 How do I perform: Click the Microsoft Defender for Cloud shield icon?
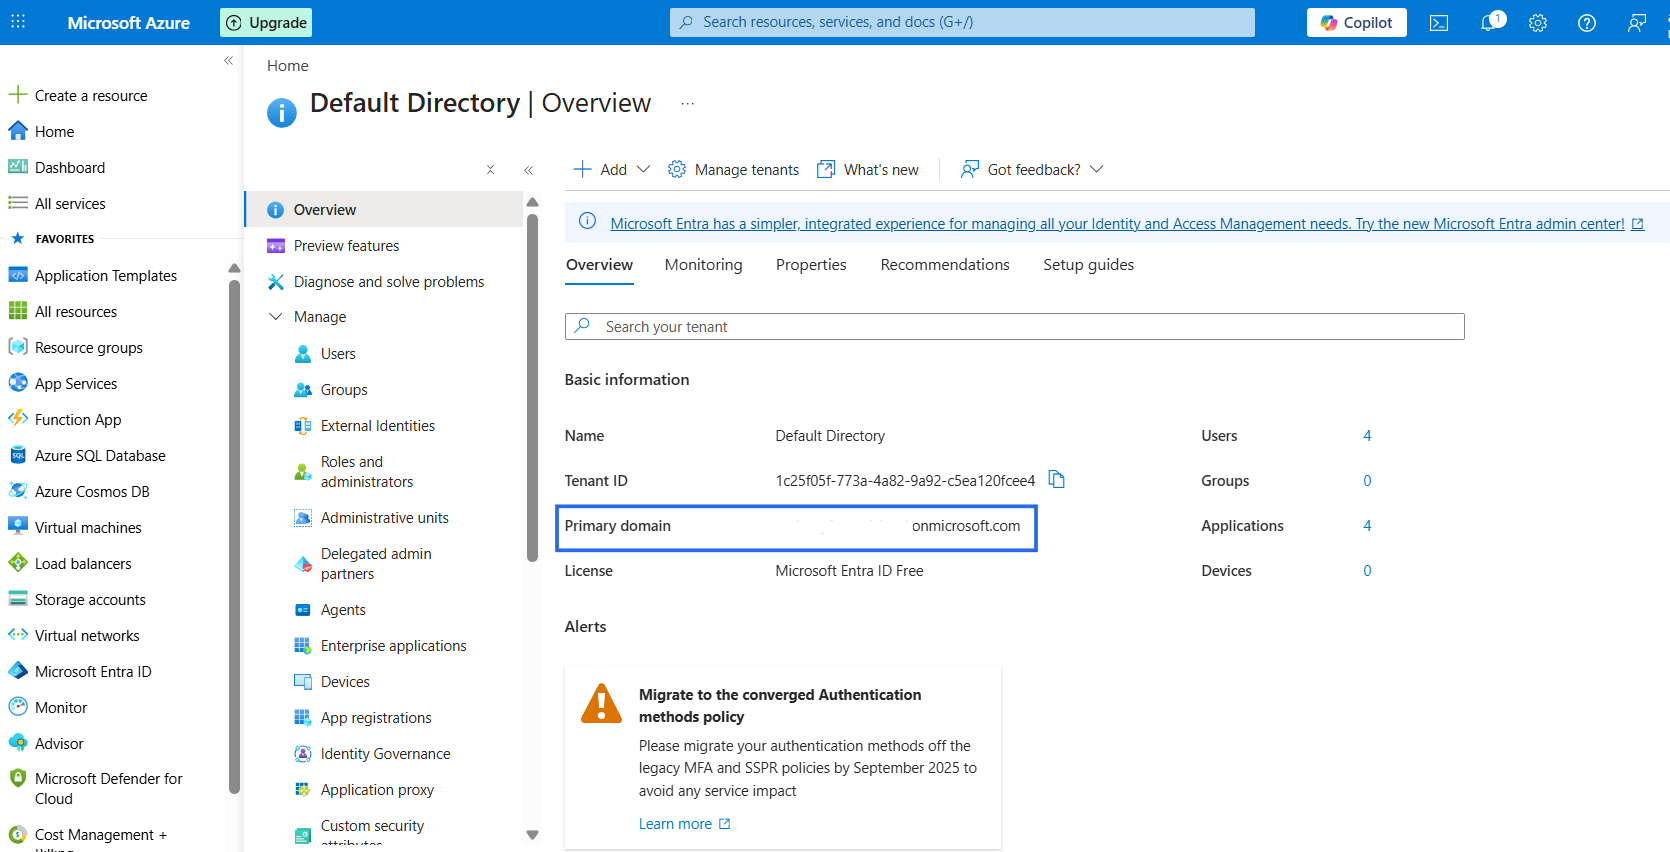[x=18, y=778]
